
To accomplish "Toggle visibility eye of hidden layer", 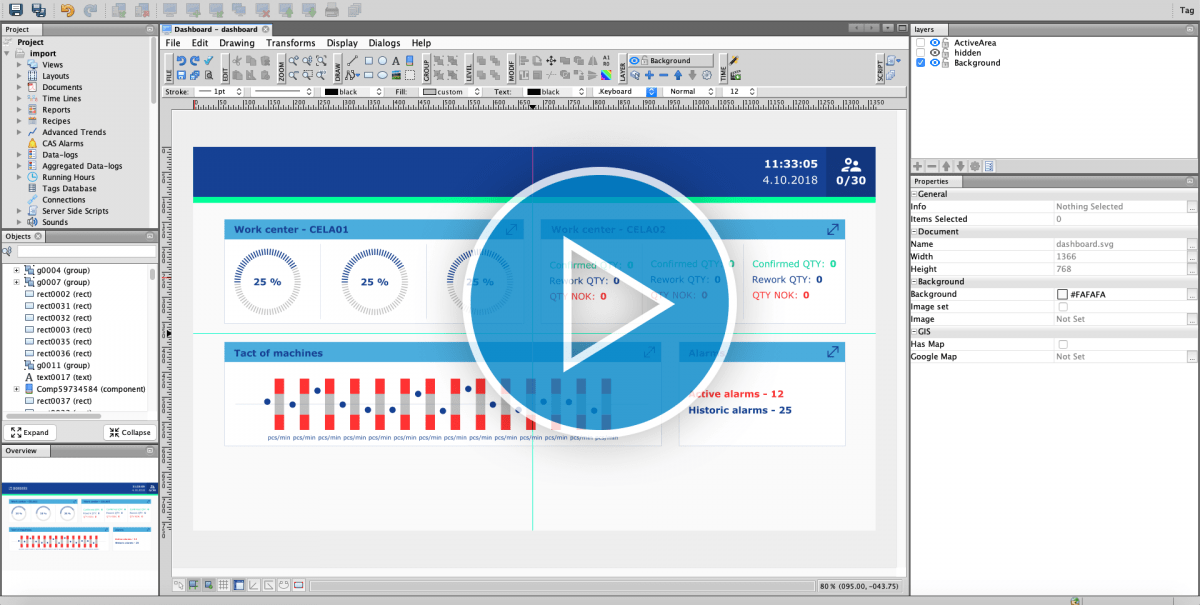I will [934, 53].
